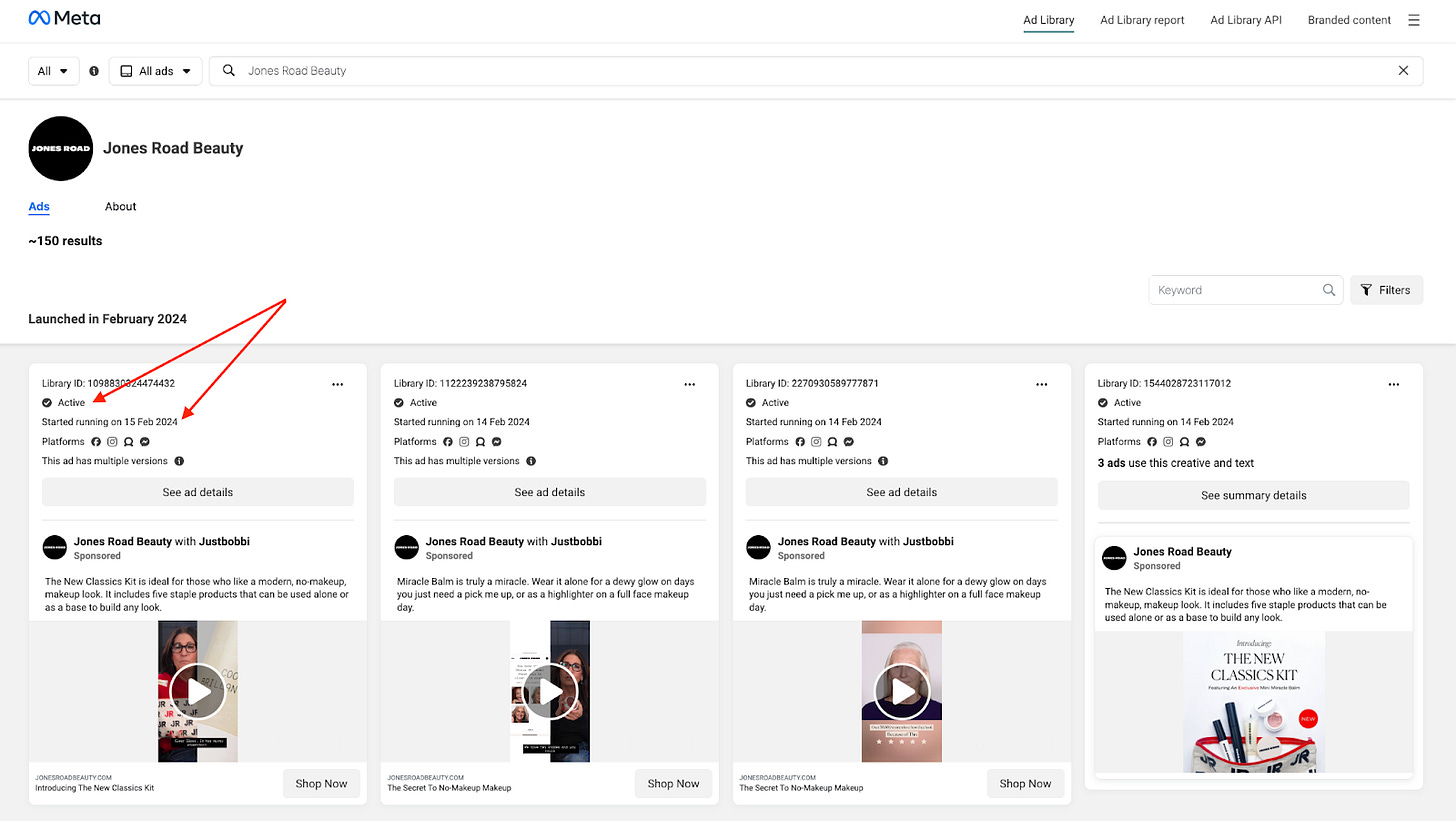
Task: Click Instagram platform icon on ad 1544028723117012
Action: click(x=1169, y=442)
